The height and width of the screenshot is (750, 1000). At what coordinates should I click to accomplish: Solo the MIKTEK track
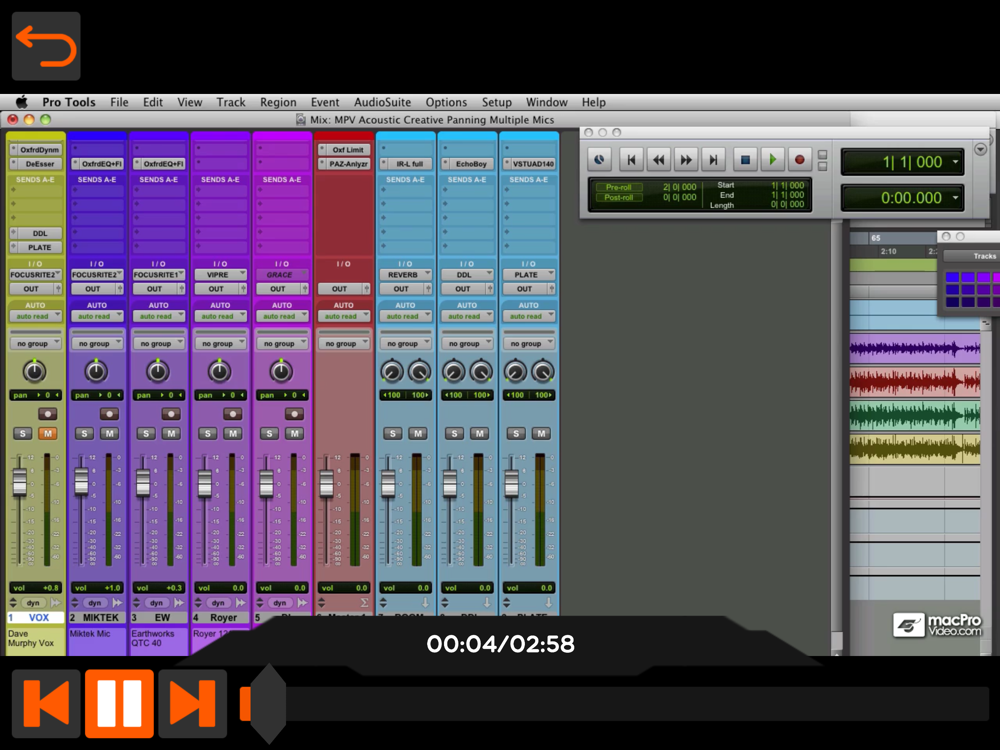(84, 433)
